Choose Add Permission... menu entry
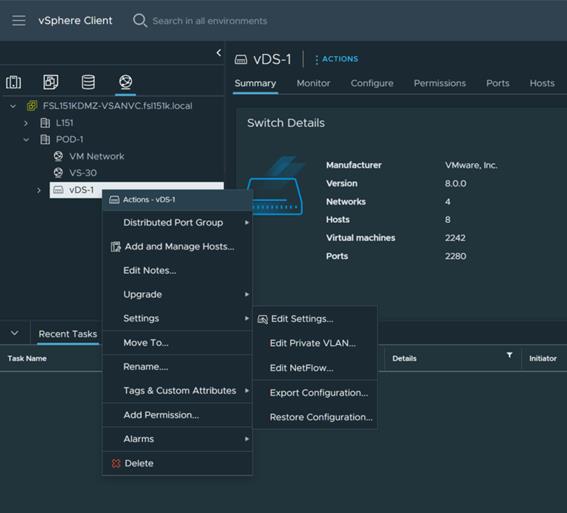Image resolution: width=567 pixels, height=513 pixels. coord(177,415)
